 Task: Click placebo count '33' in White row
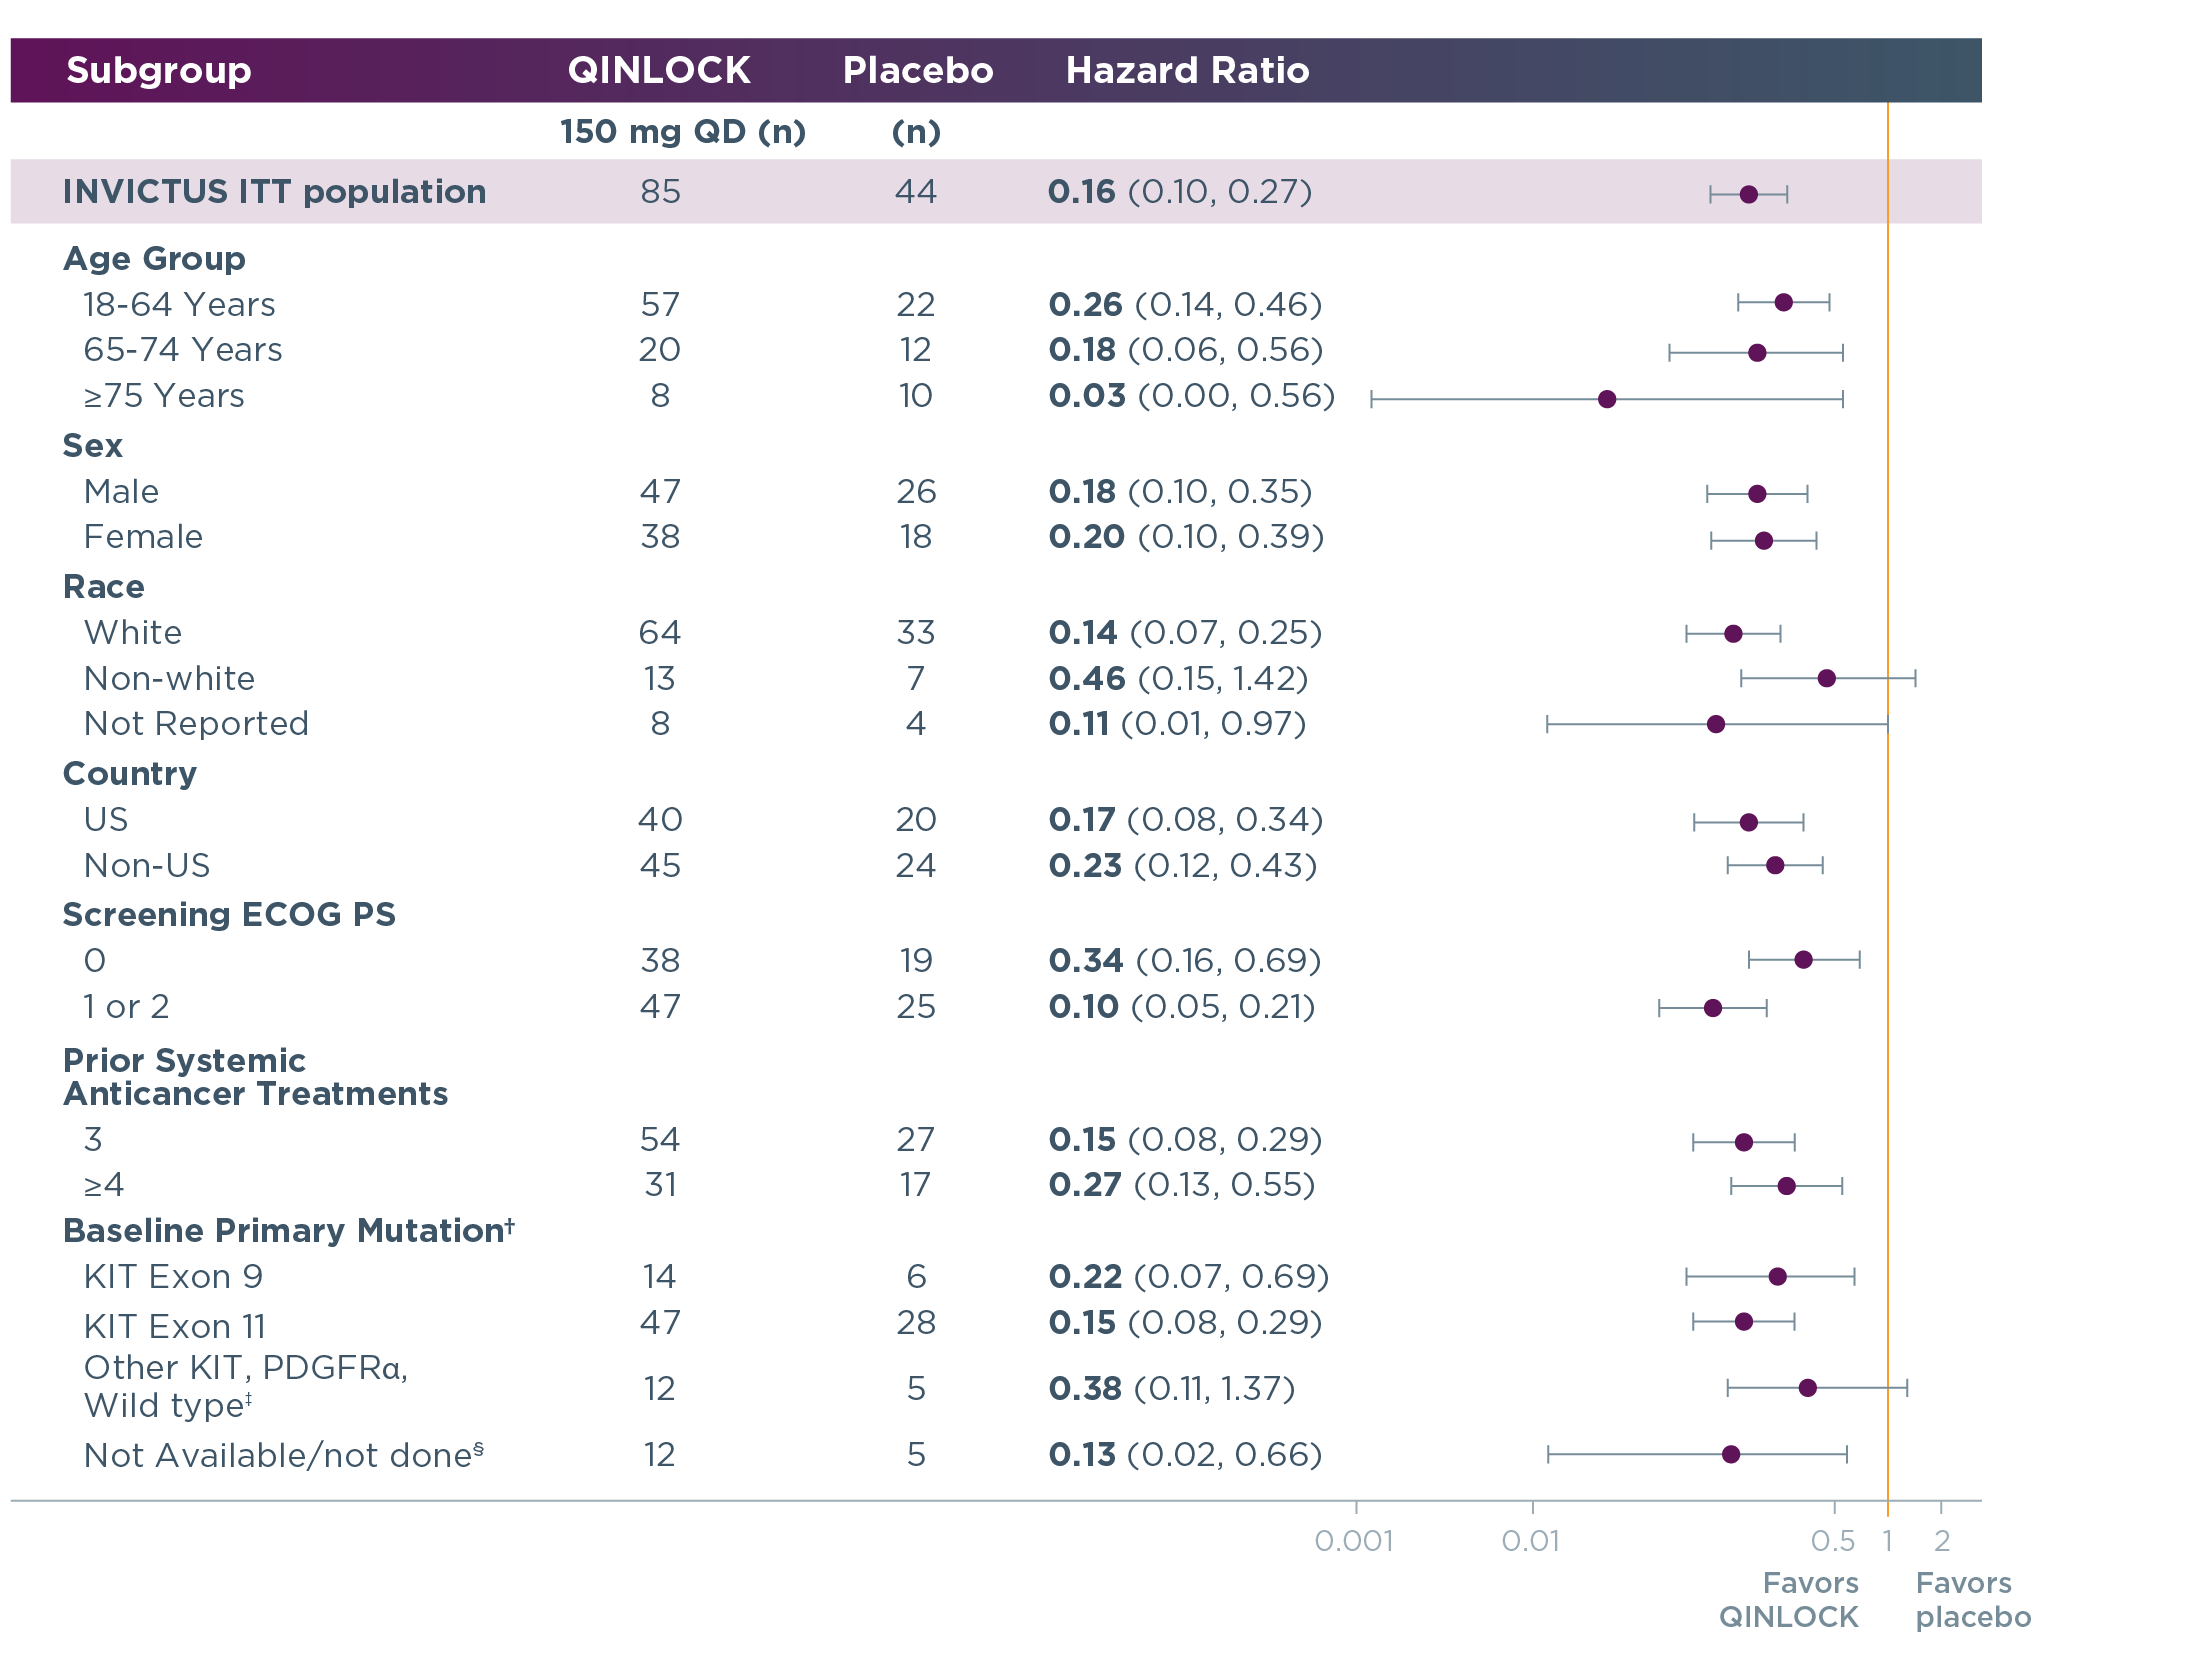[916, 632]
